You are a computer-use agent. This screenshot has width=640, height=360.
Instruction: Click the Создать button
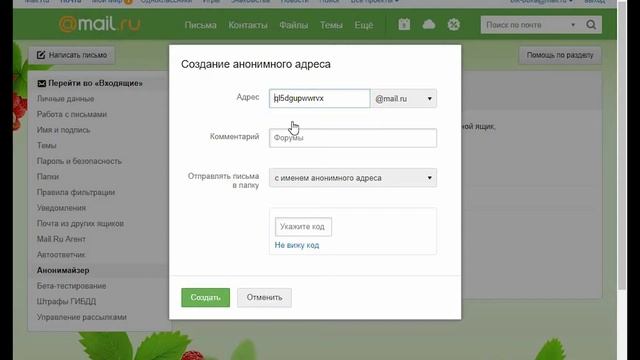coord(205,298)
